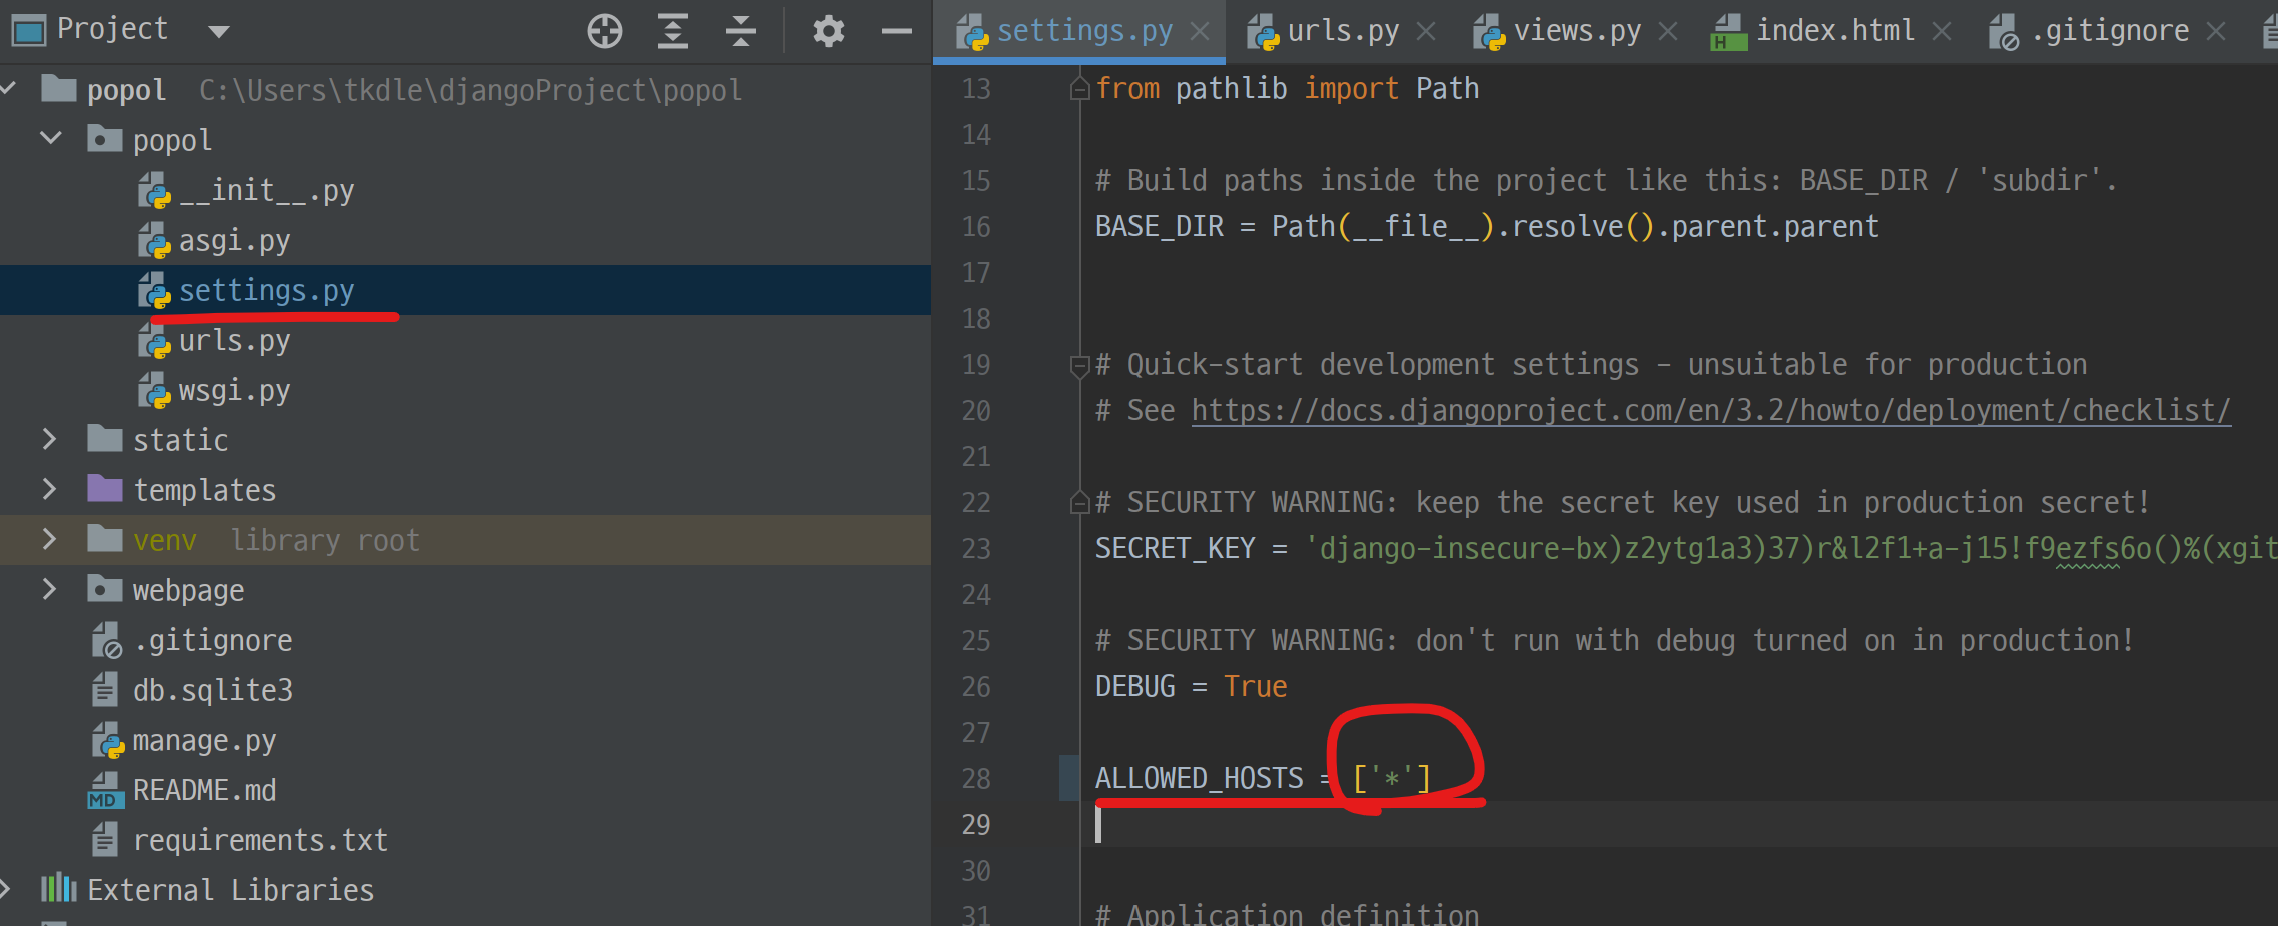Select __init__.py in the project tree

266,190
